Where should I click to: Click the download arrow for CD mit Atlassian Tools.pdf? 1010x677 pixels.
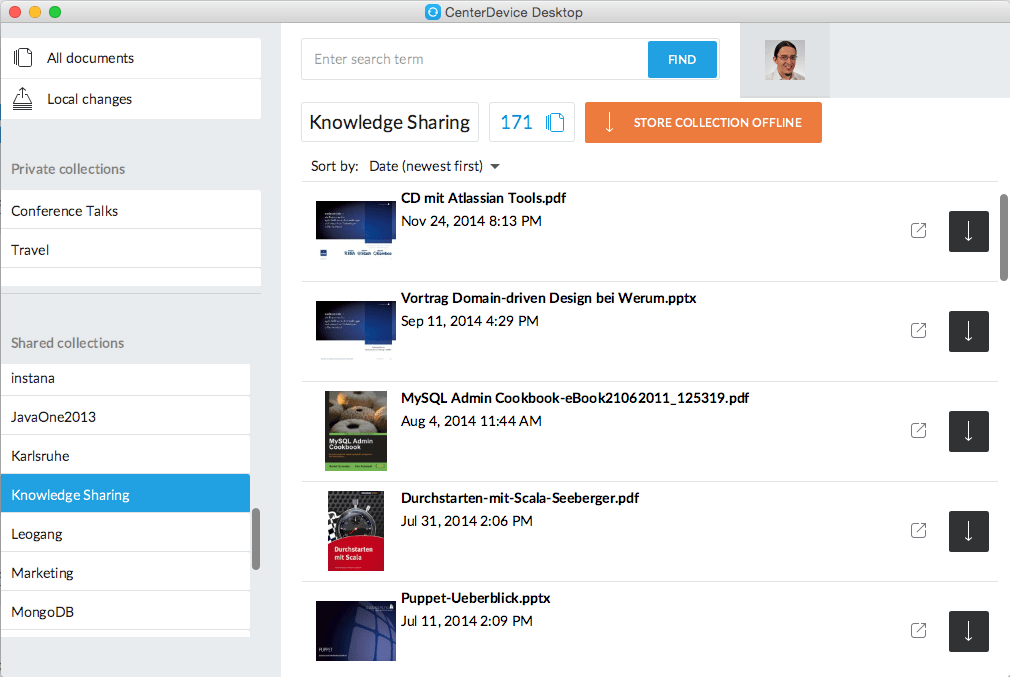[968, 231]
